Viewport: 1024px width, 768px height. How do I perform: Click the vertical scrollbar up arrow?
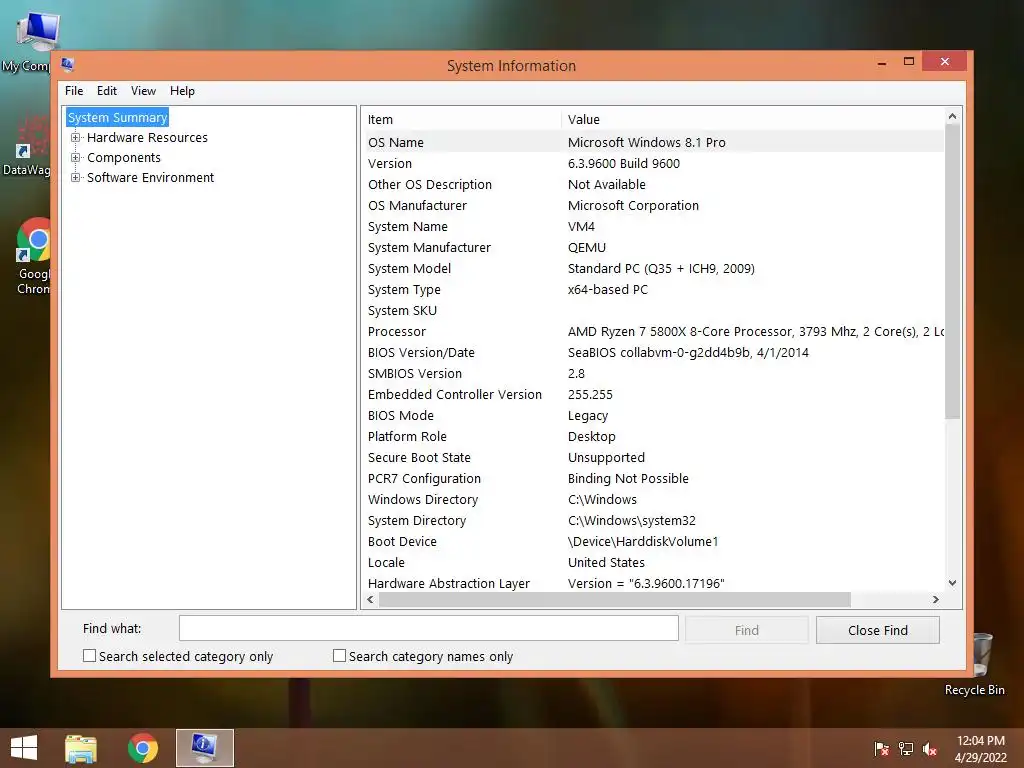click(x=952, y=116)
